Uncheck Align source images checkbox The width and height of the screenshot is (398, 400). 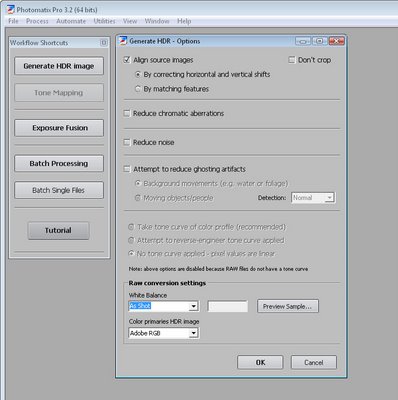[127, 60]
